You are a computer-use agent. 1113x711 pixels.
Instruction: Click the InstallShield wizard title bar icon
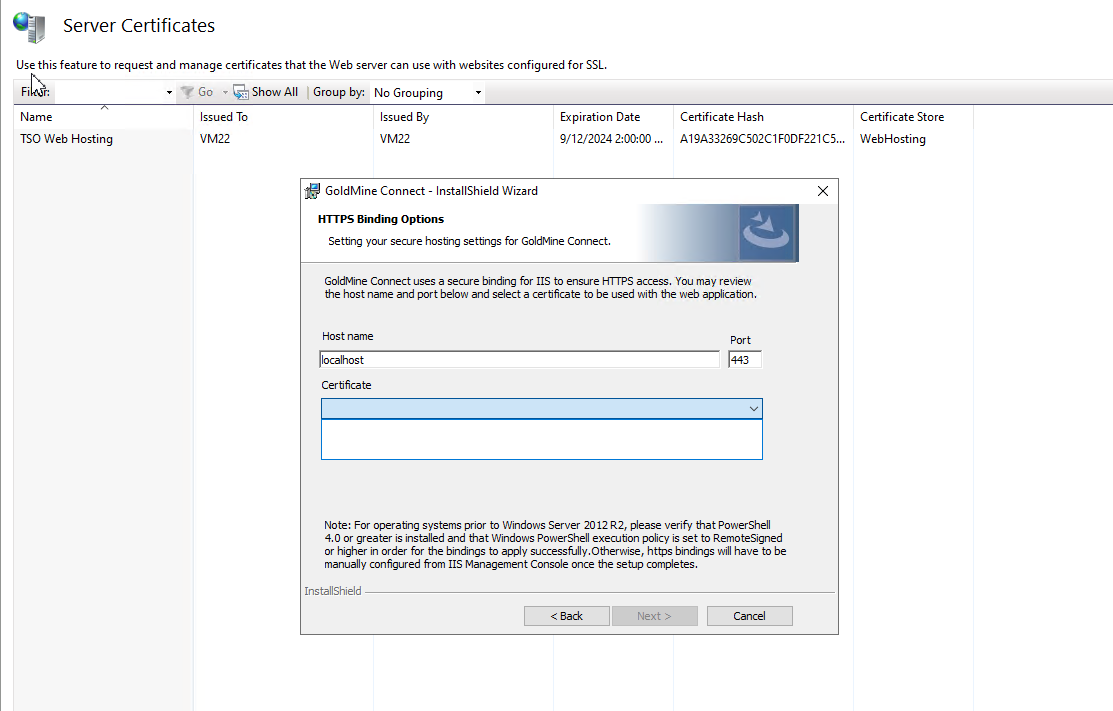pyautogui.click(x=313, y=191)
